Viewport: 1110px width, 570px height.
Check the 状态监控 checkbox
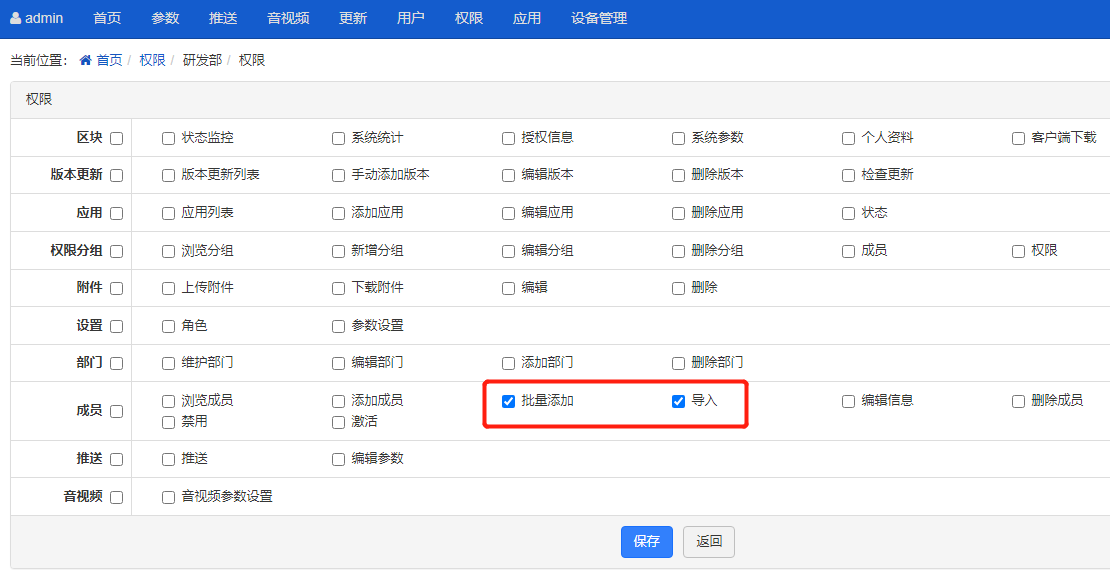coord(168,138)
